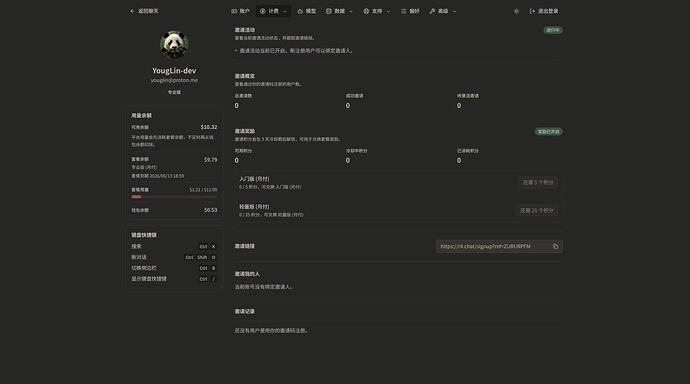Open the 账户 account tab
This screenshot has width=690, height=384.
[240, 11]
